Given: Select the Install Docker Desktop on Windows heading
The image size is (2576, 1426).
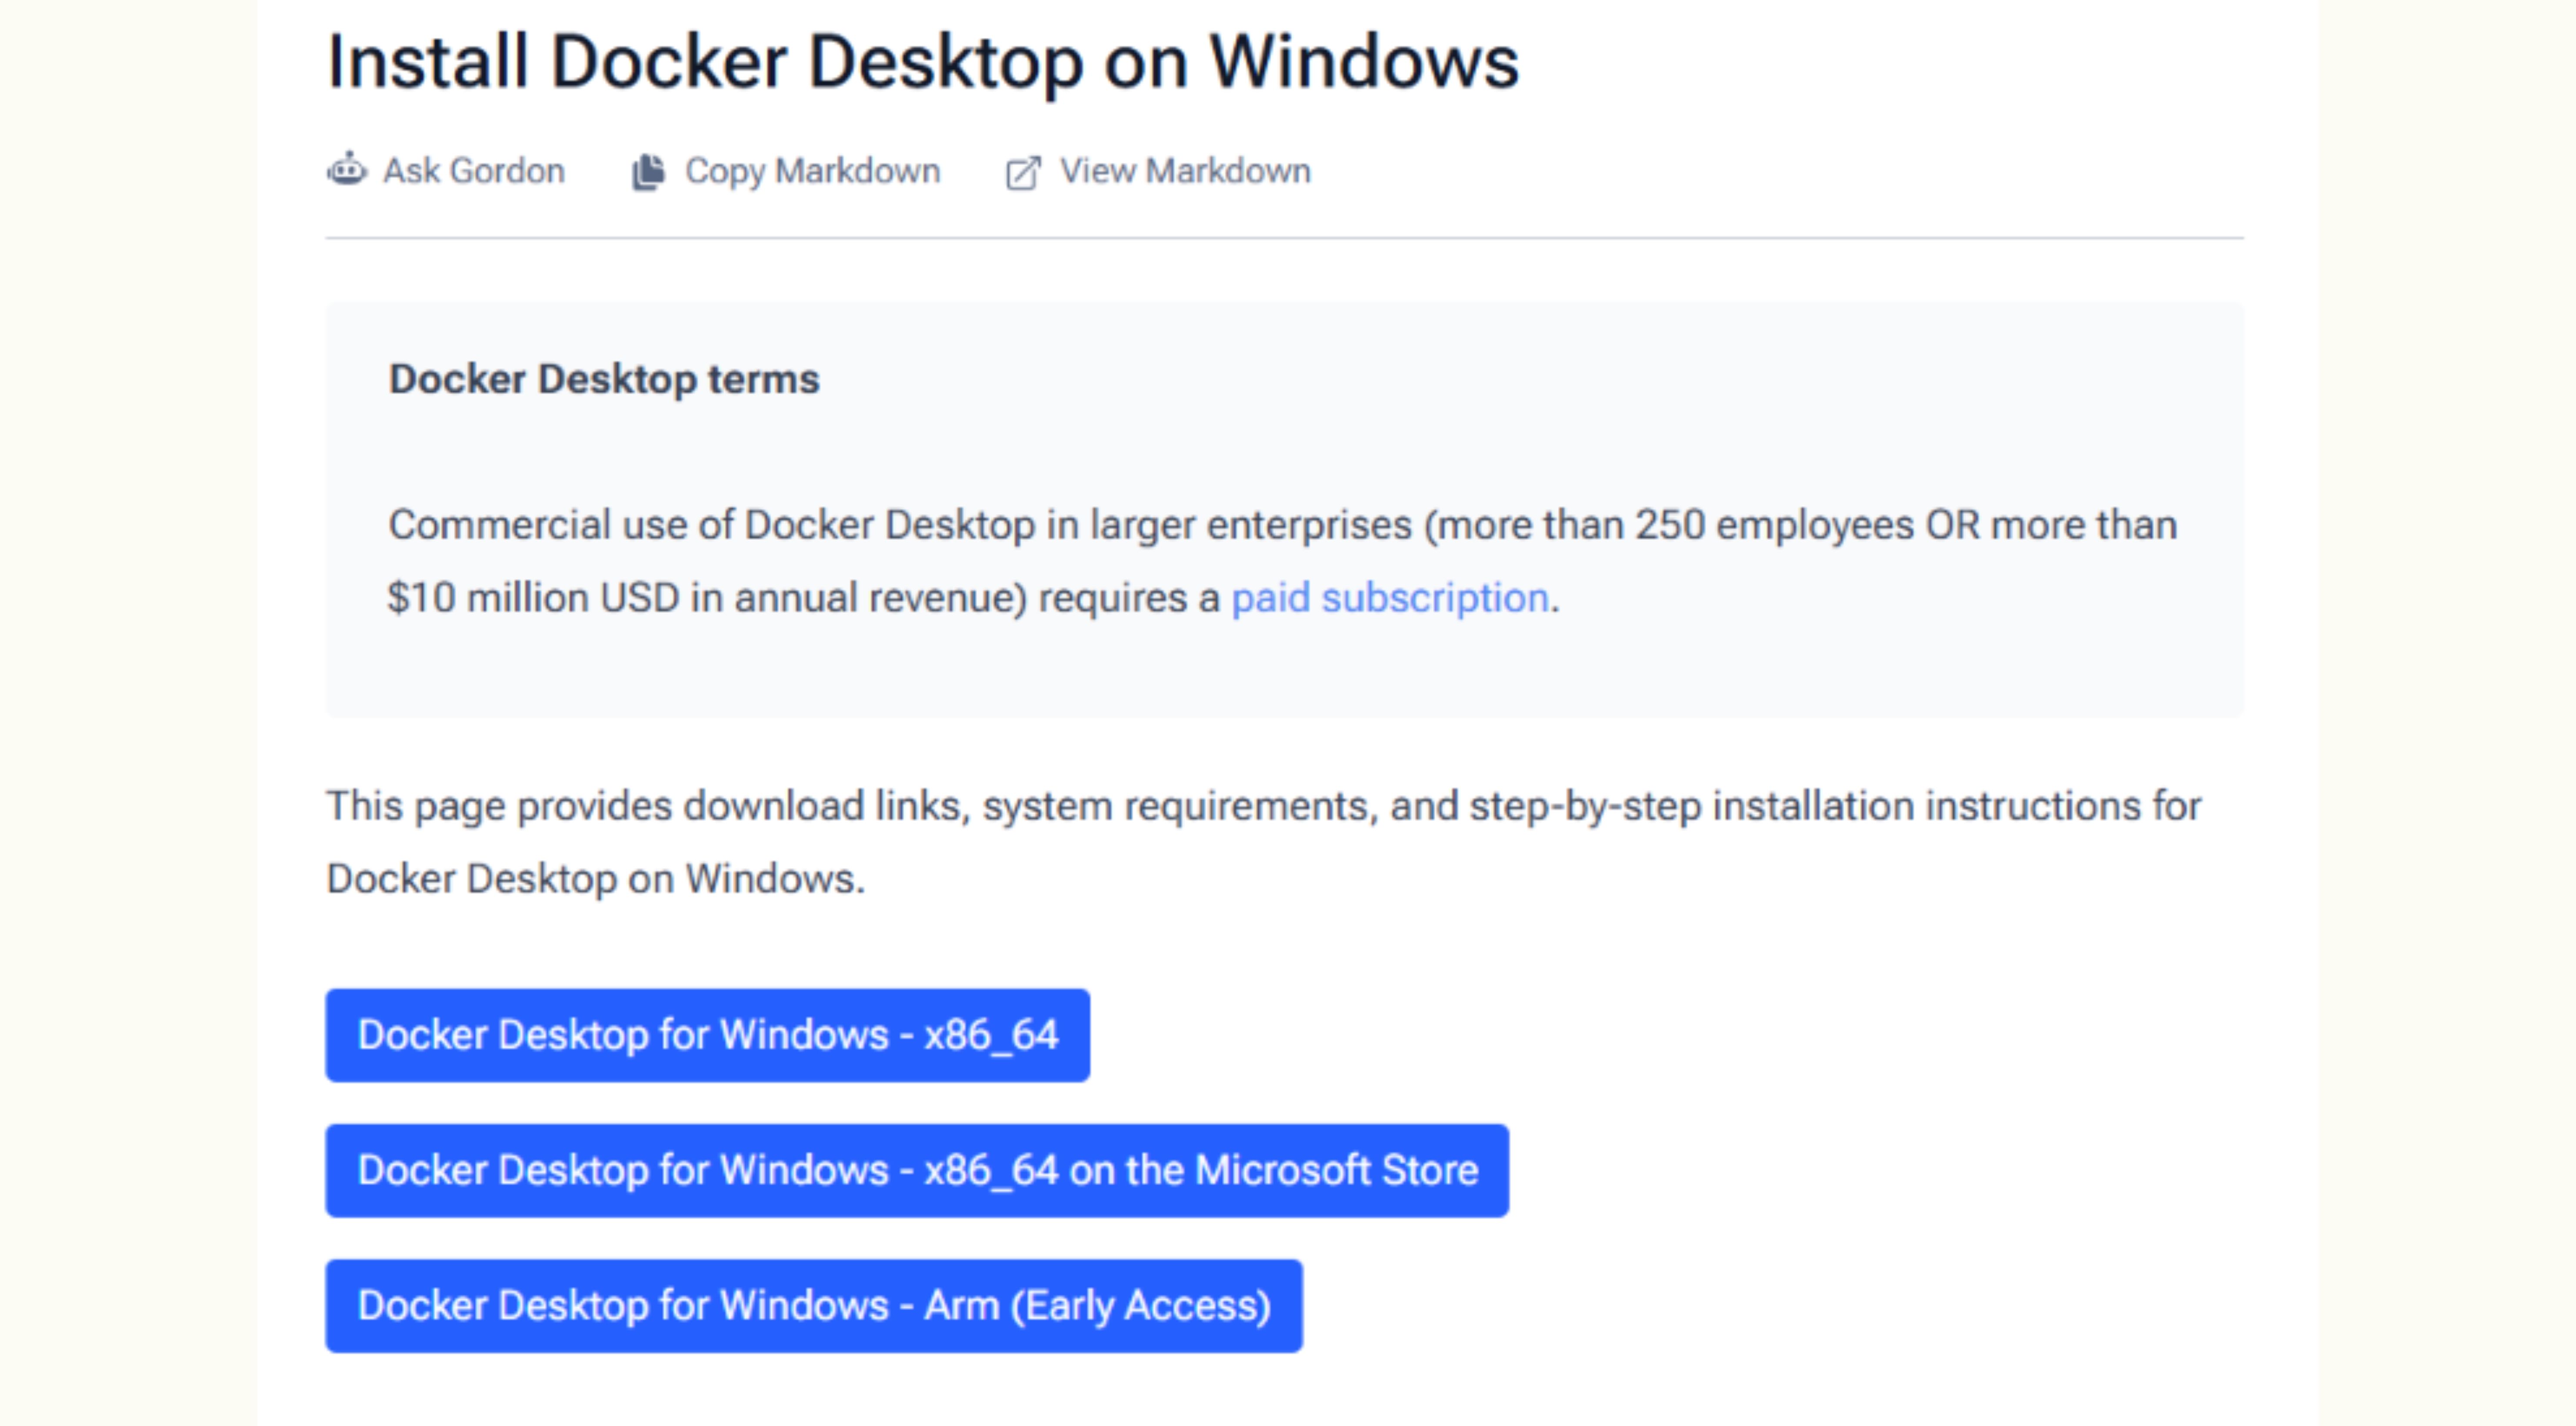Looking at the screenshot, I should pos(923,62).
